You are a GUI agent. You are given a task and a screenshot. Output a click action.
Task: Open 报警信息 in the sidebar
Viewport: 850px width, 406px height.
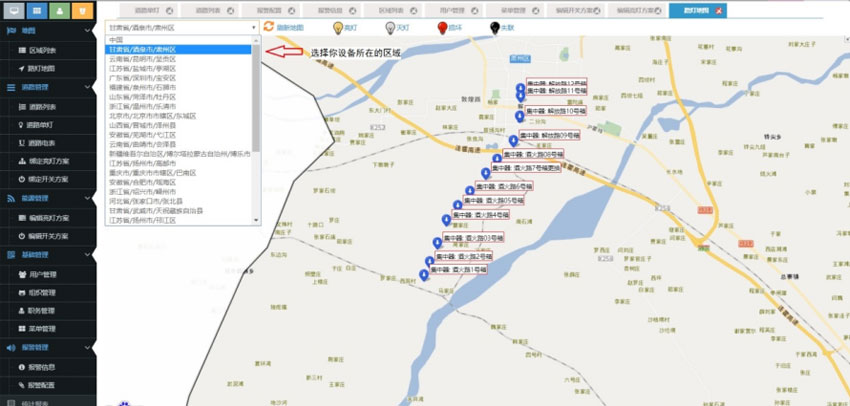(x=42, y=366)
